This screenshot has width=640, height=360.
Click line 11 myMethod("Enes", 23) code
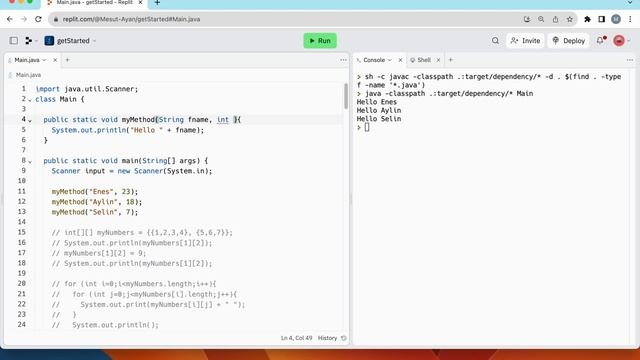coord(95,191)
